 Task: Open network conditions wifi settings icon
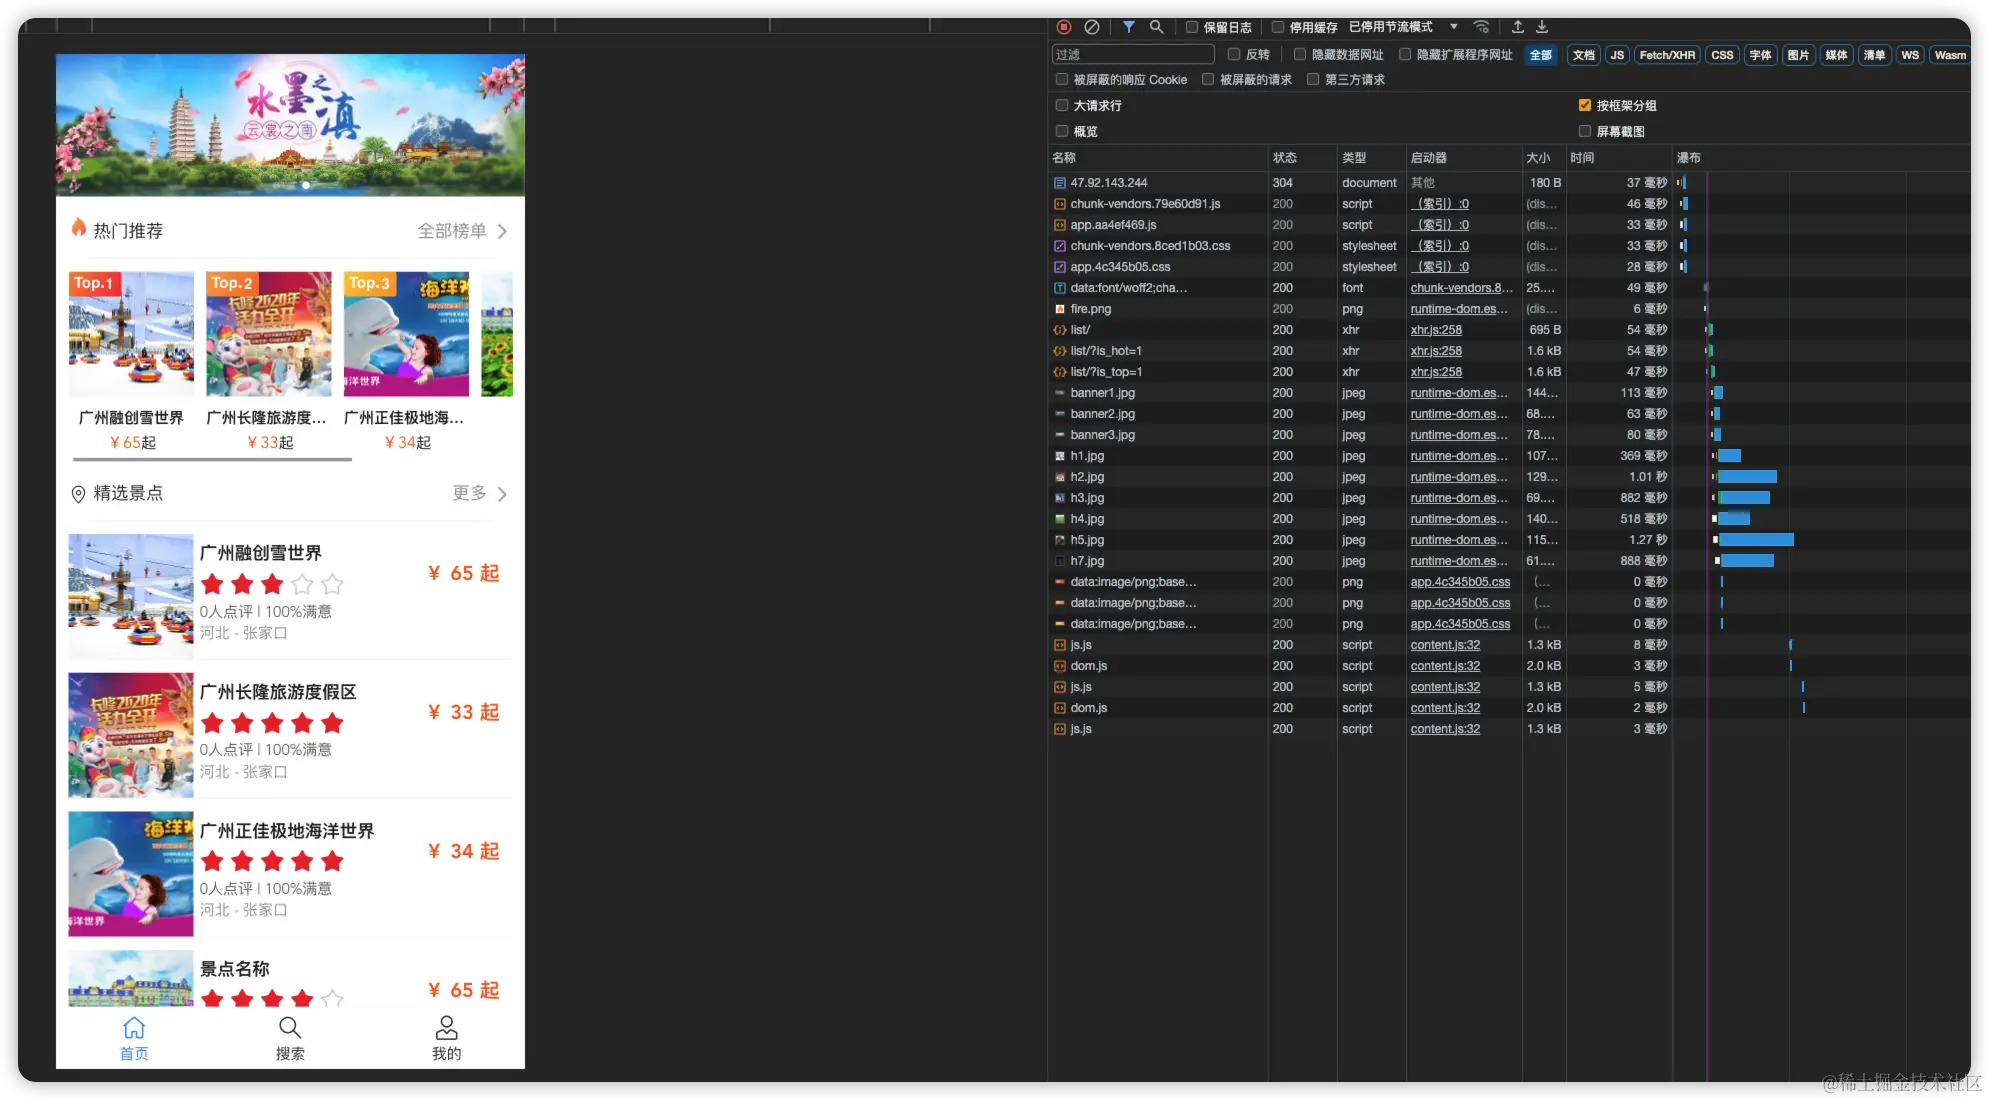(x=1482, y=27)
